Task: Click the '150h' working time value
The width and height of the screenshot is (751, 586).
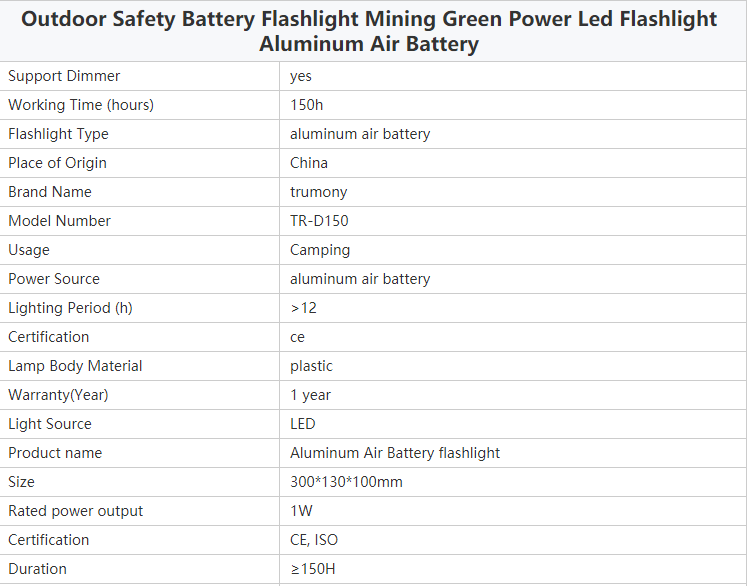Action: (x=307, y=105)
